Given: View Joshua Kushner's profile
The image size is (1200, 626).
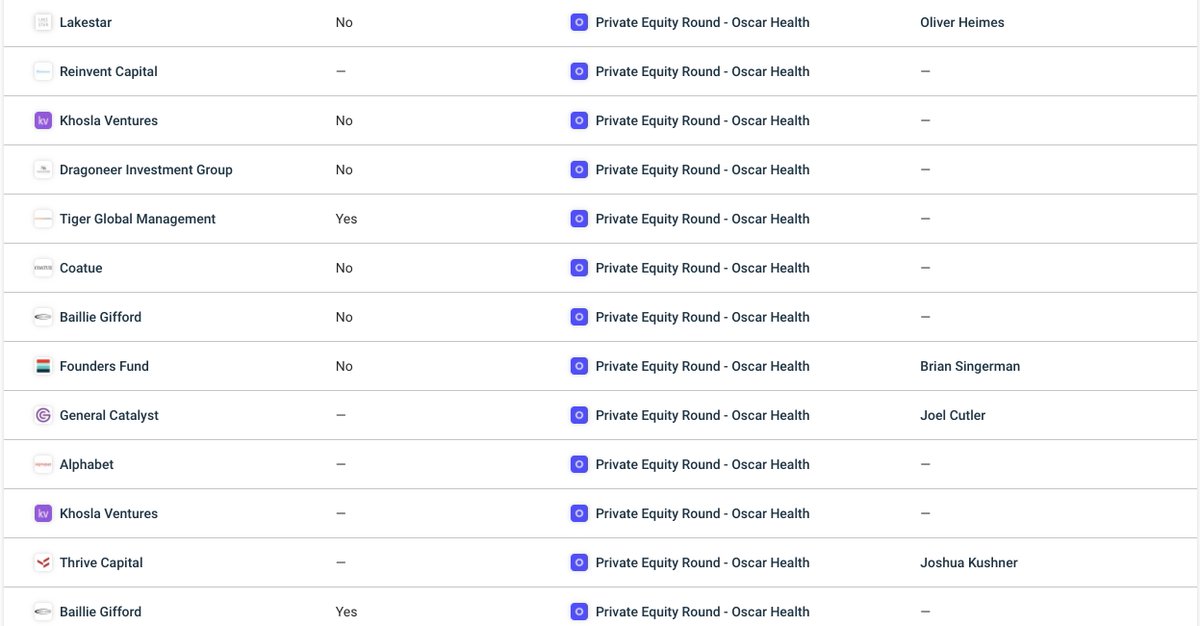Looking at the screenshot, I should click(x=968, y=563).
